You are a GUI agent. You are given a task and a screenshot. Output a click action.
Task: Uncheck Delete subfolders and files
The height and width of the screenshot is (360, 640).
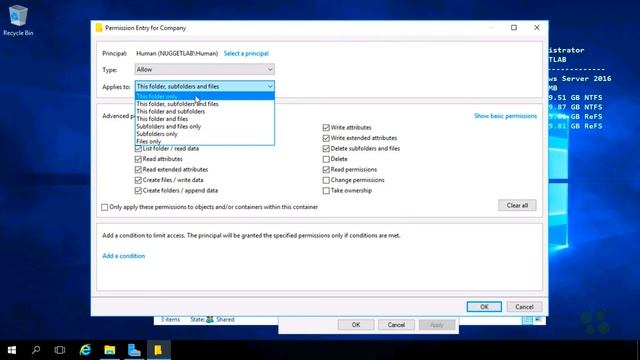click(x=326, y=149)
